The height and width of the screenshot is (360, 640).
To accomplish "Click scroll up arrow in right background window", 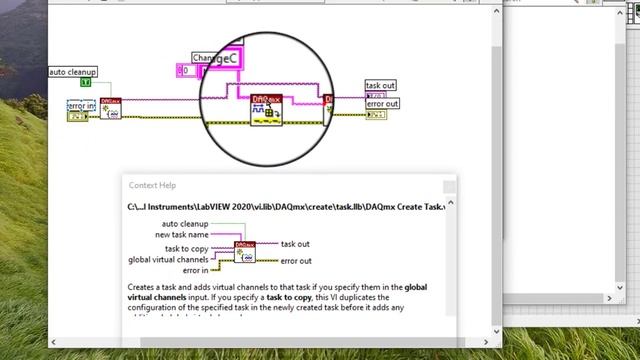I will 620,13.
